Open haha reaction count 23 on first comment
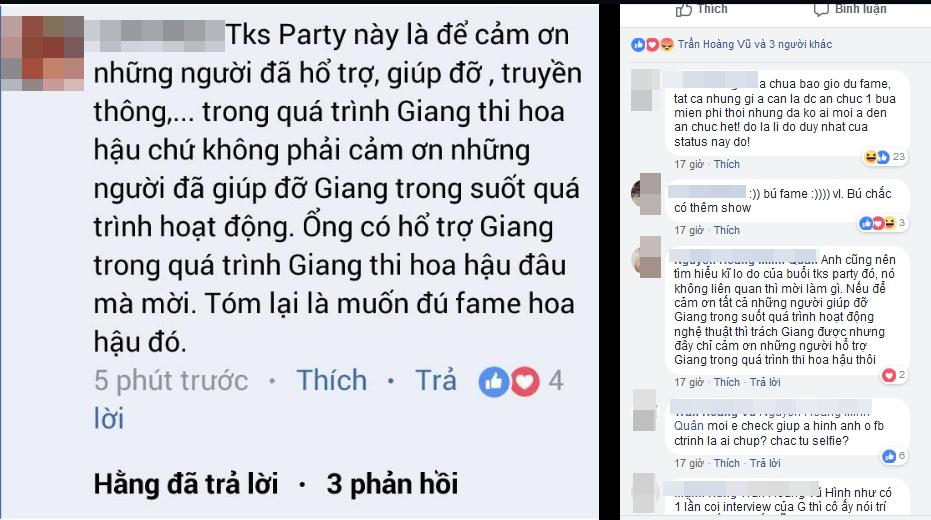 pos(885,157)
